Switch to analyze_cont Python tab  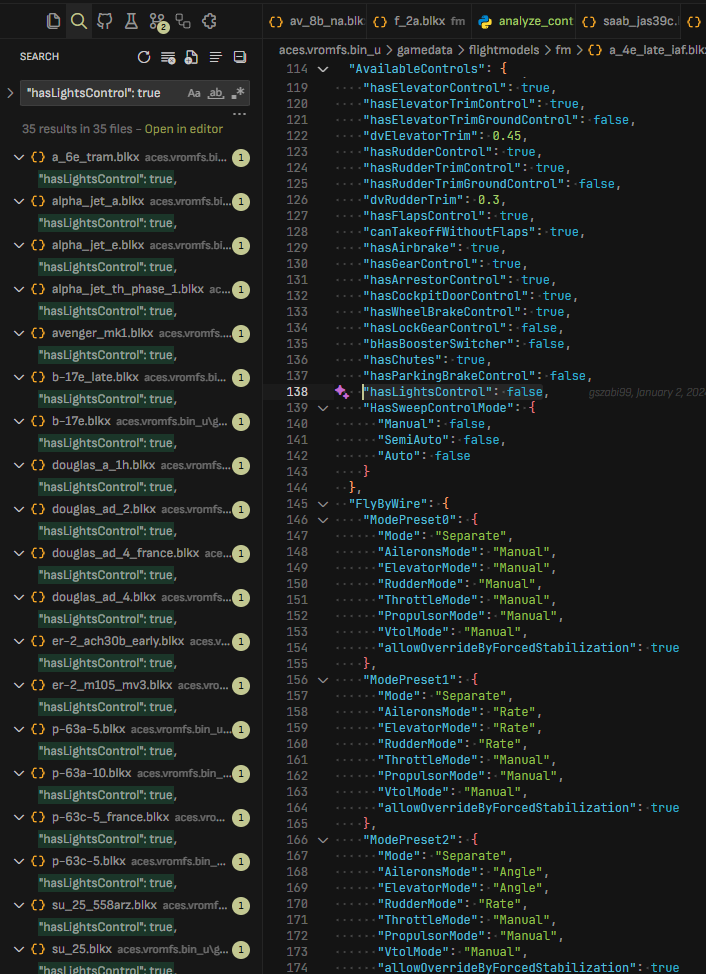click(x=524, y=21)
